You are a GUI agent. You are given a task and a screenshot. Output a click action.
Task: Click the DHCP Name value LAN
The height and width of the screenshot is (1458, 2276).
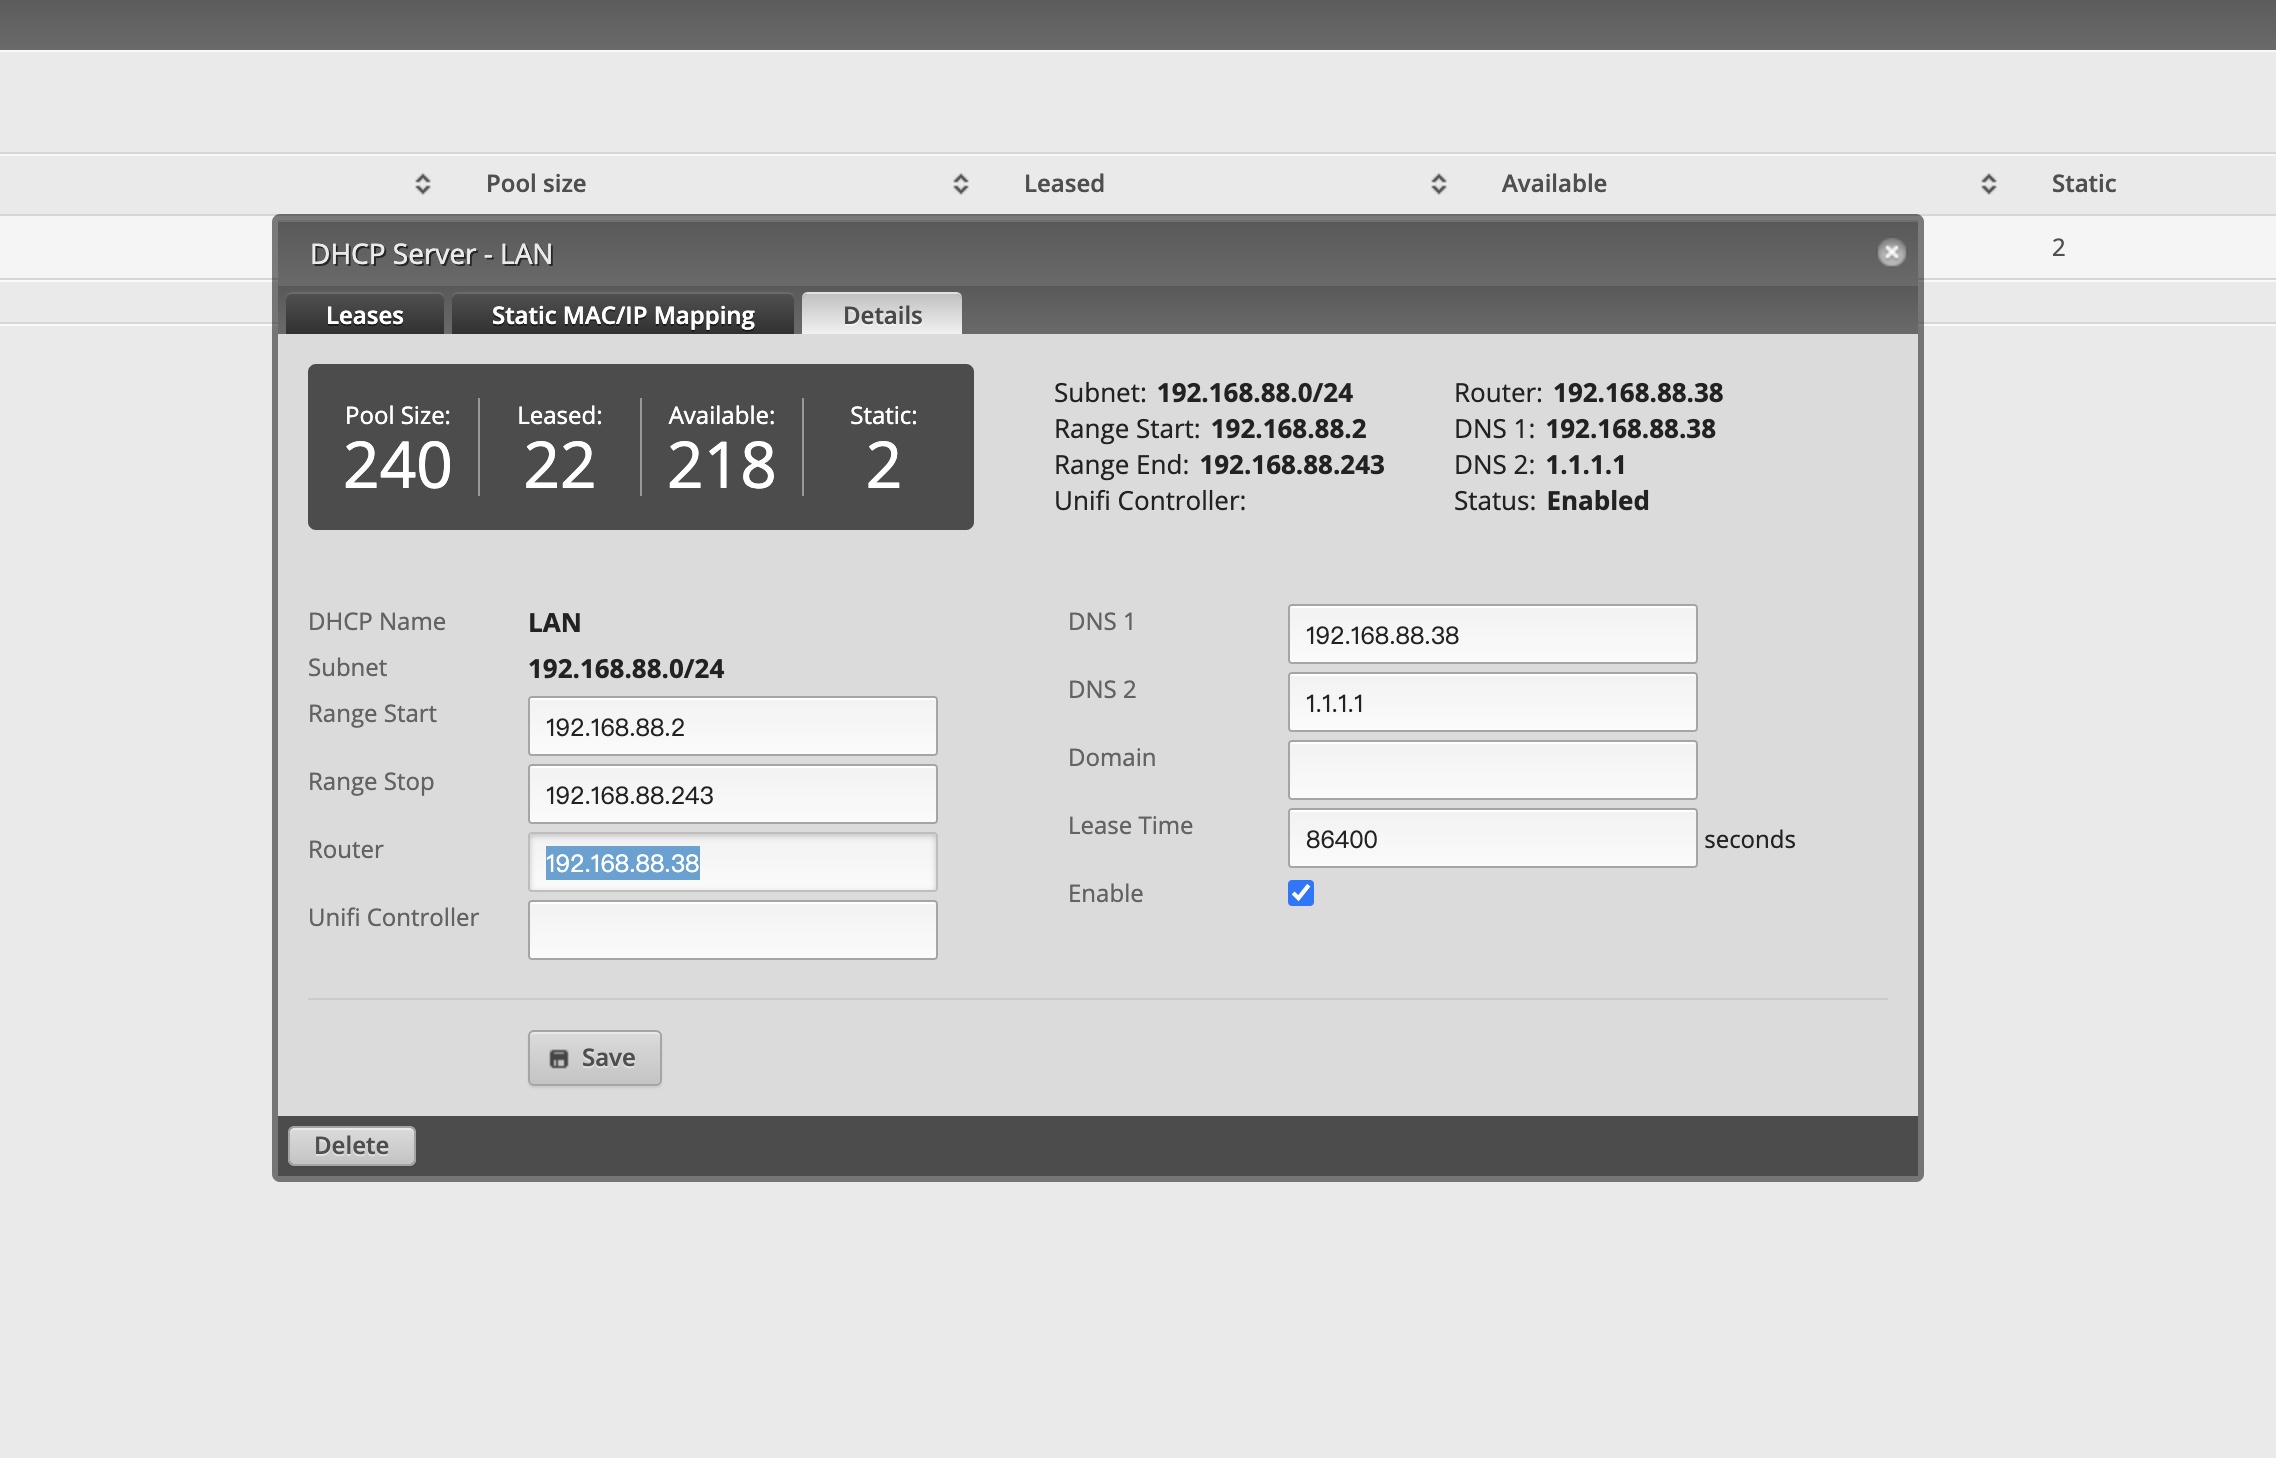[x=555, y=623]
